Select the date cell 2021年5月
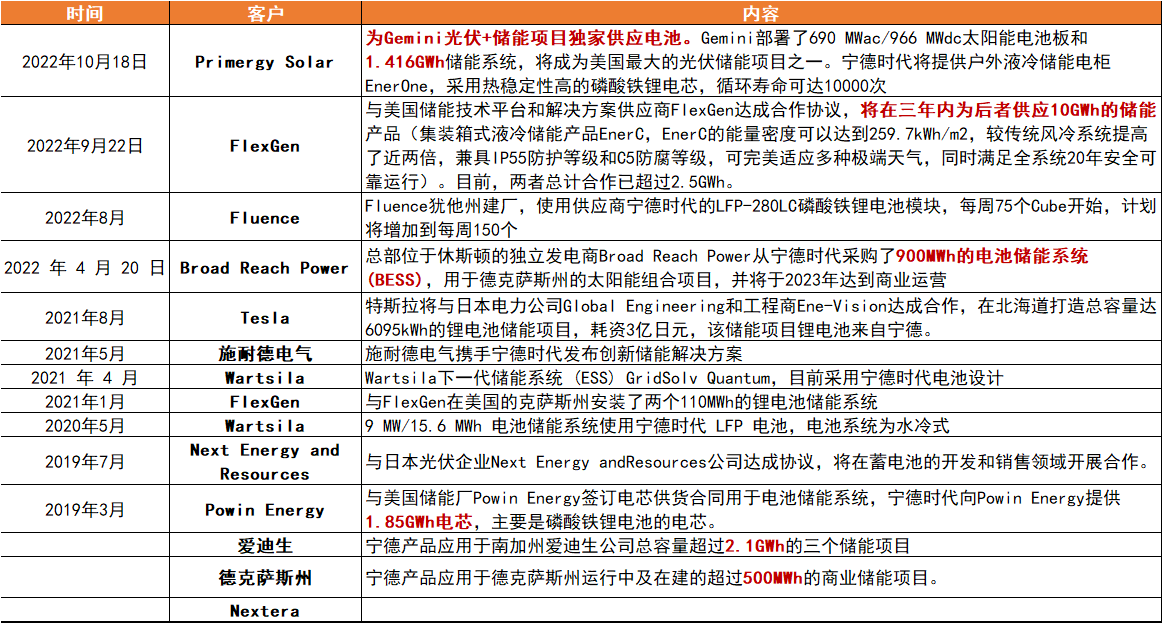The image size is (1162, 623). pos(84,353)
